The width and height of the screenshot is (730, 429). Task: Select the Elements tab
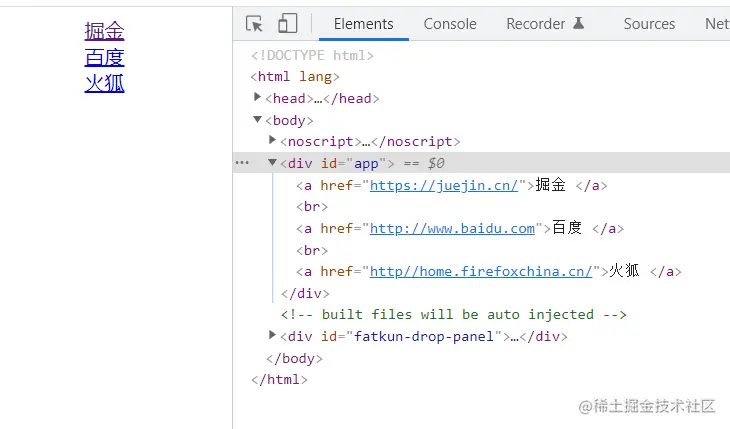pyautogui.click(x=364, y=24)
